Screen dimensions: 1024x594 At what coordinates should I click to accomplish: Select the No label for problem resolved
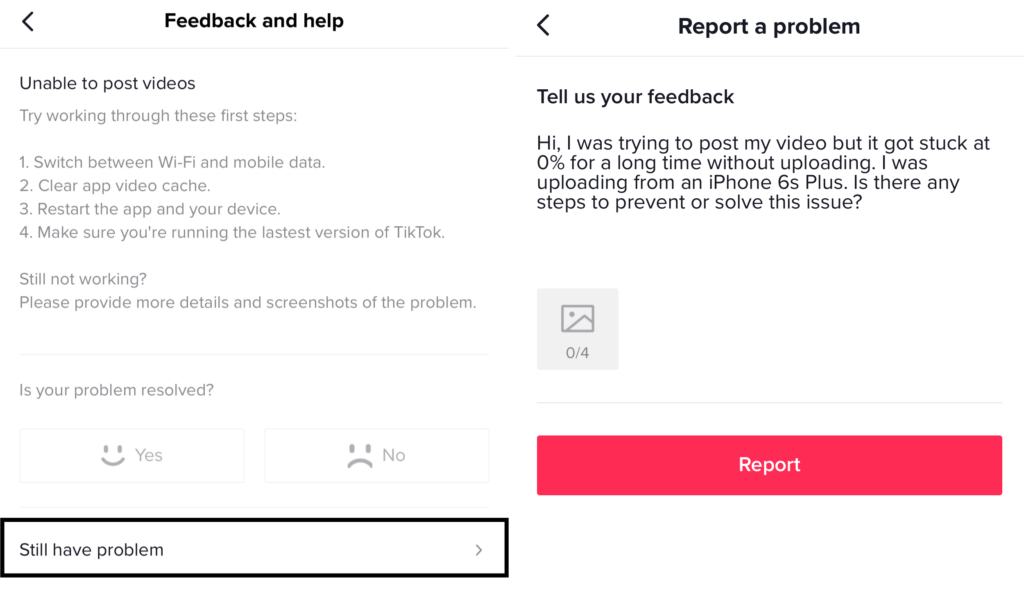click(394, 455)
